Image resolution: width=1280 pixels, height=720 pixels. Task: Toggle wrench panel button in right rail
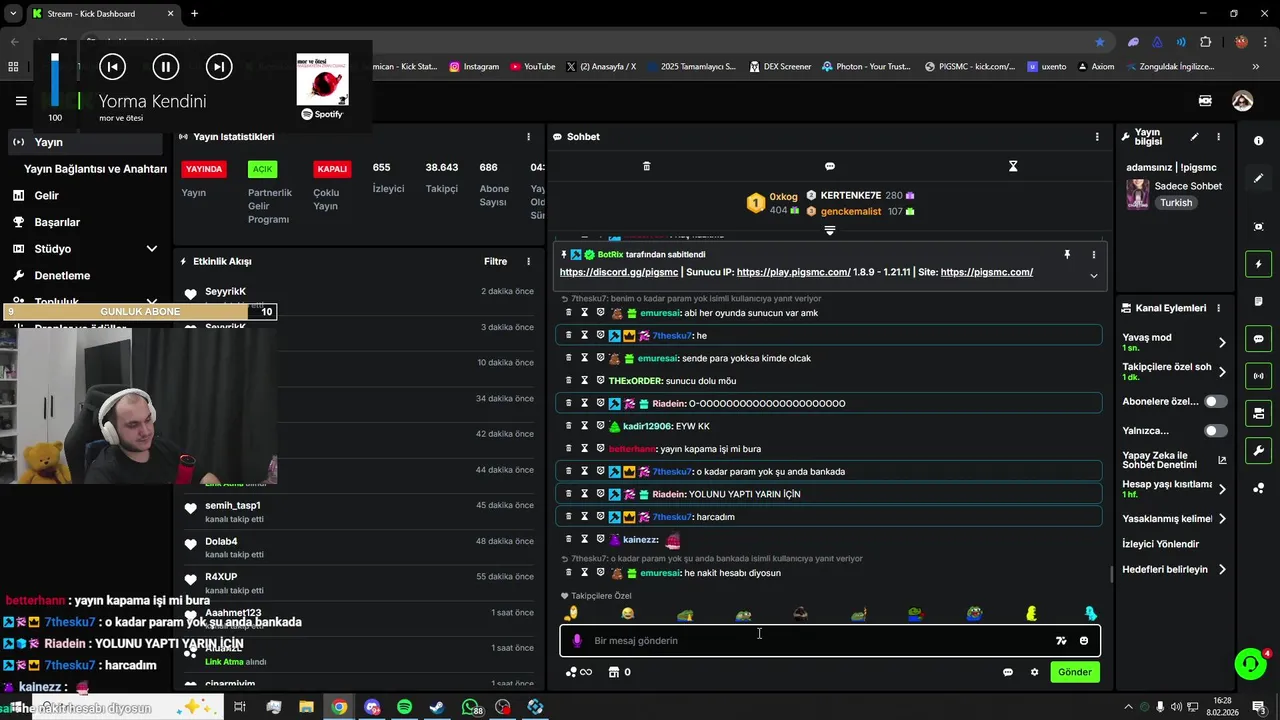click(1258, 450)
